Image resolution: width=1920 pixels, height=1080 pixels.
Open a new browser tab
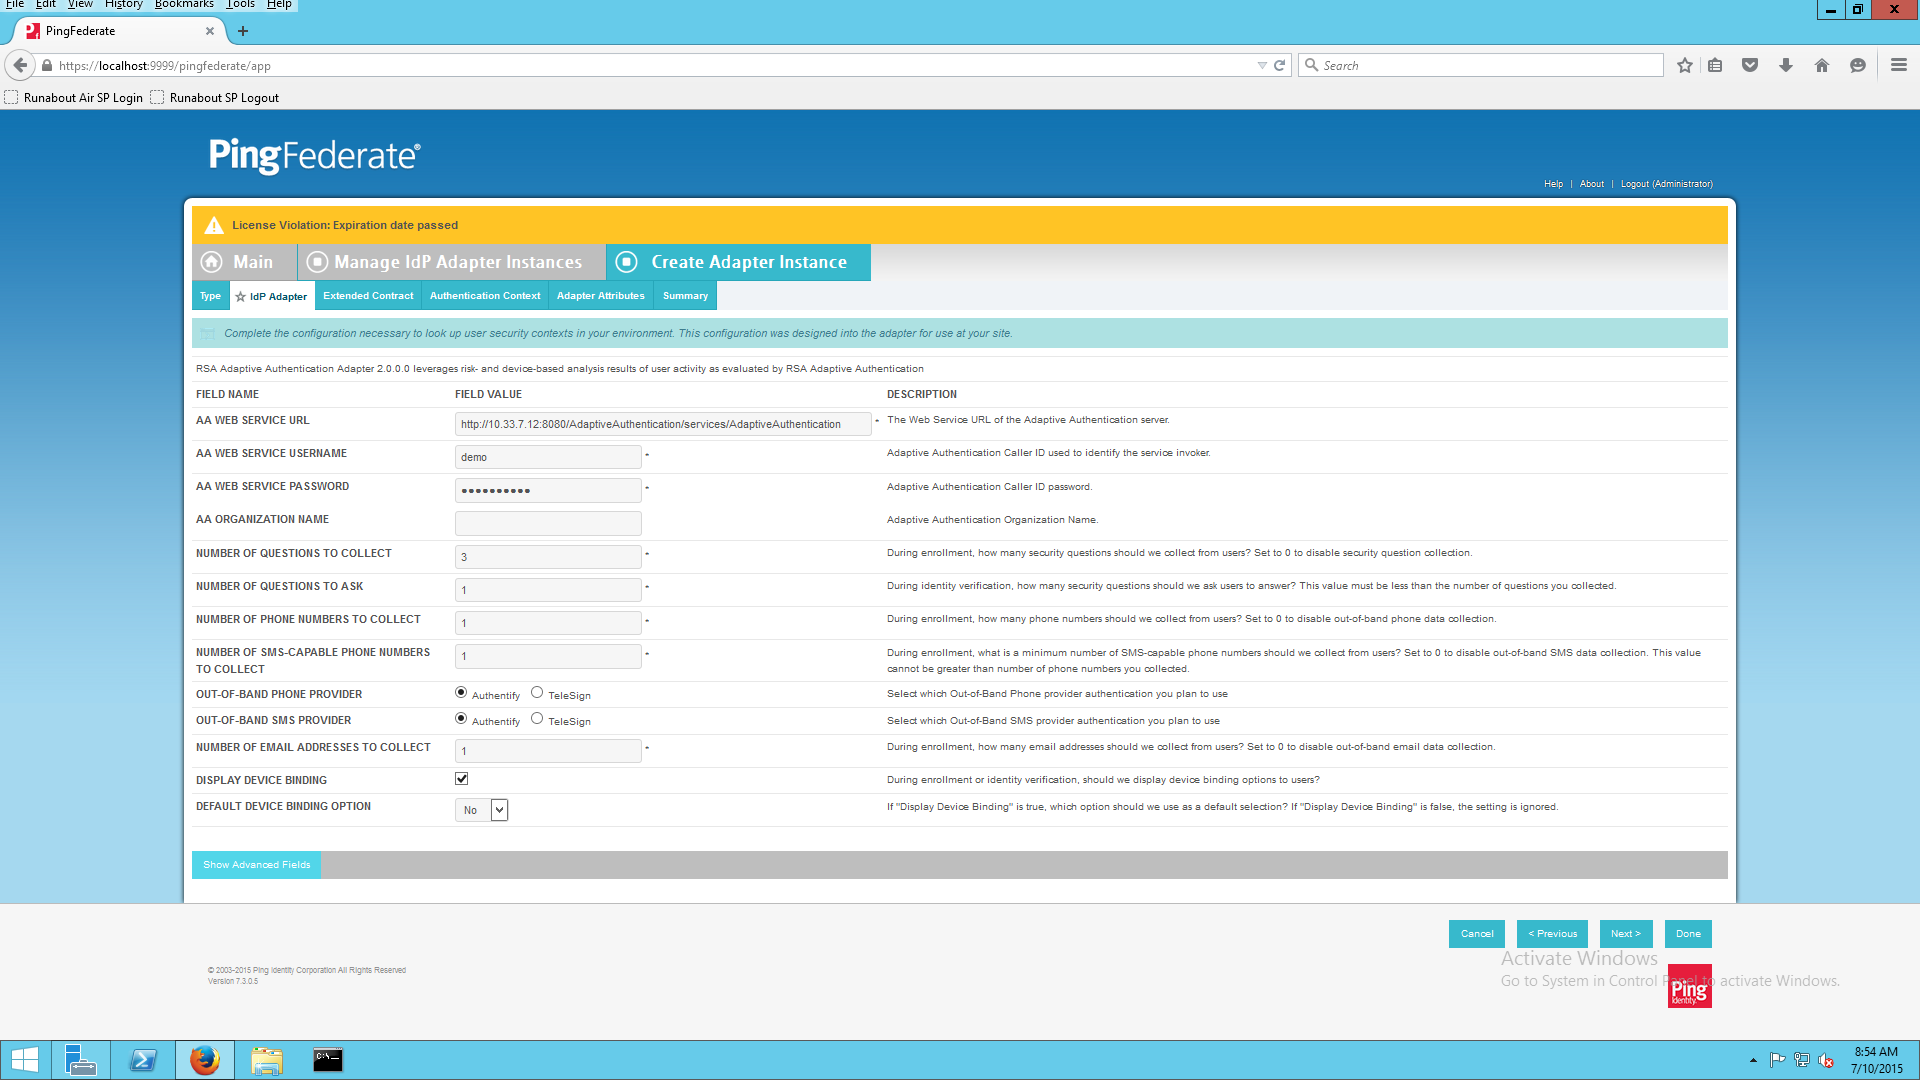[x=243, y=31]
